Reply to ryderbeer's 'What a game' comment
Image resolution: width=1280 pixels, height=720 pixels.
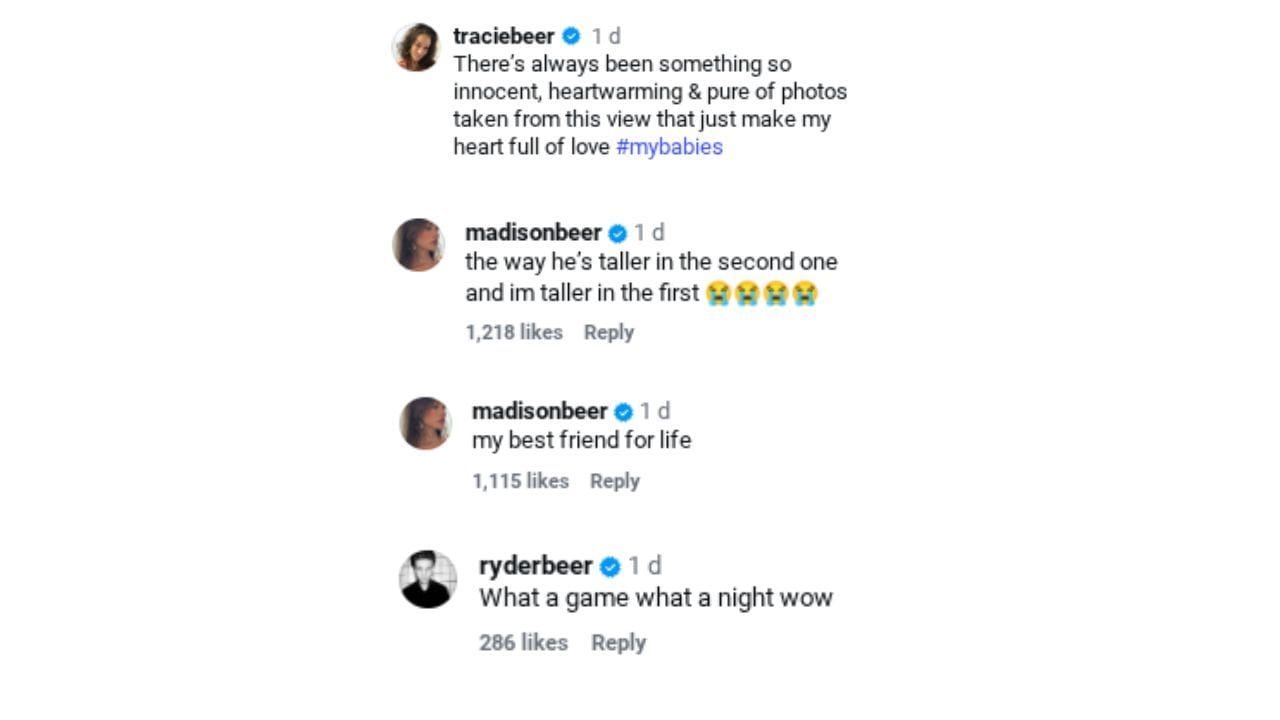click(618, 643)
